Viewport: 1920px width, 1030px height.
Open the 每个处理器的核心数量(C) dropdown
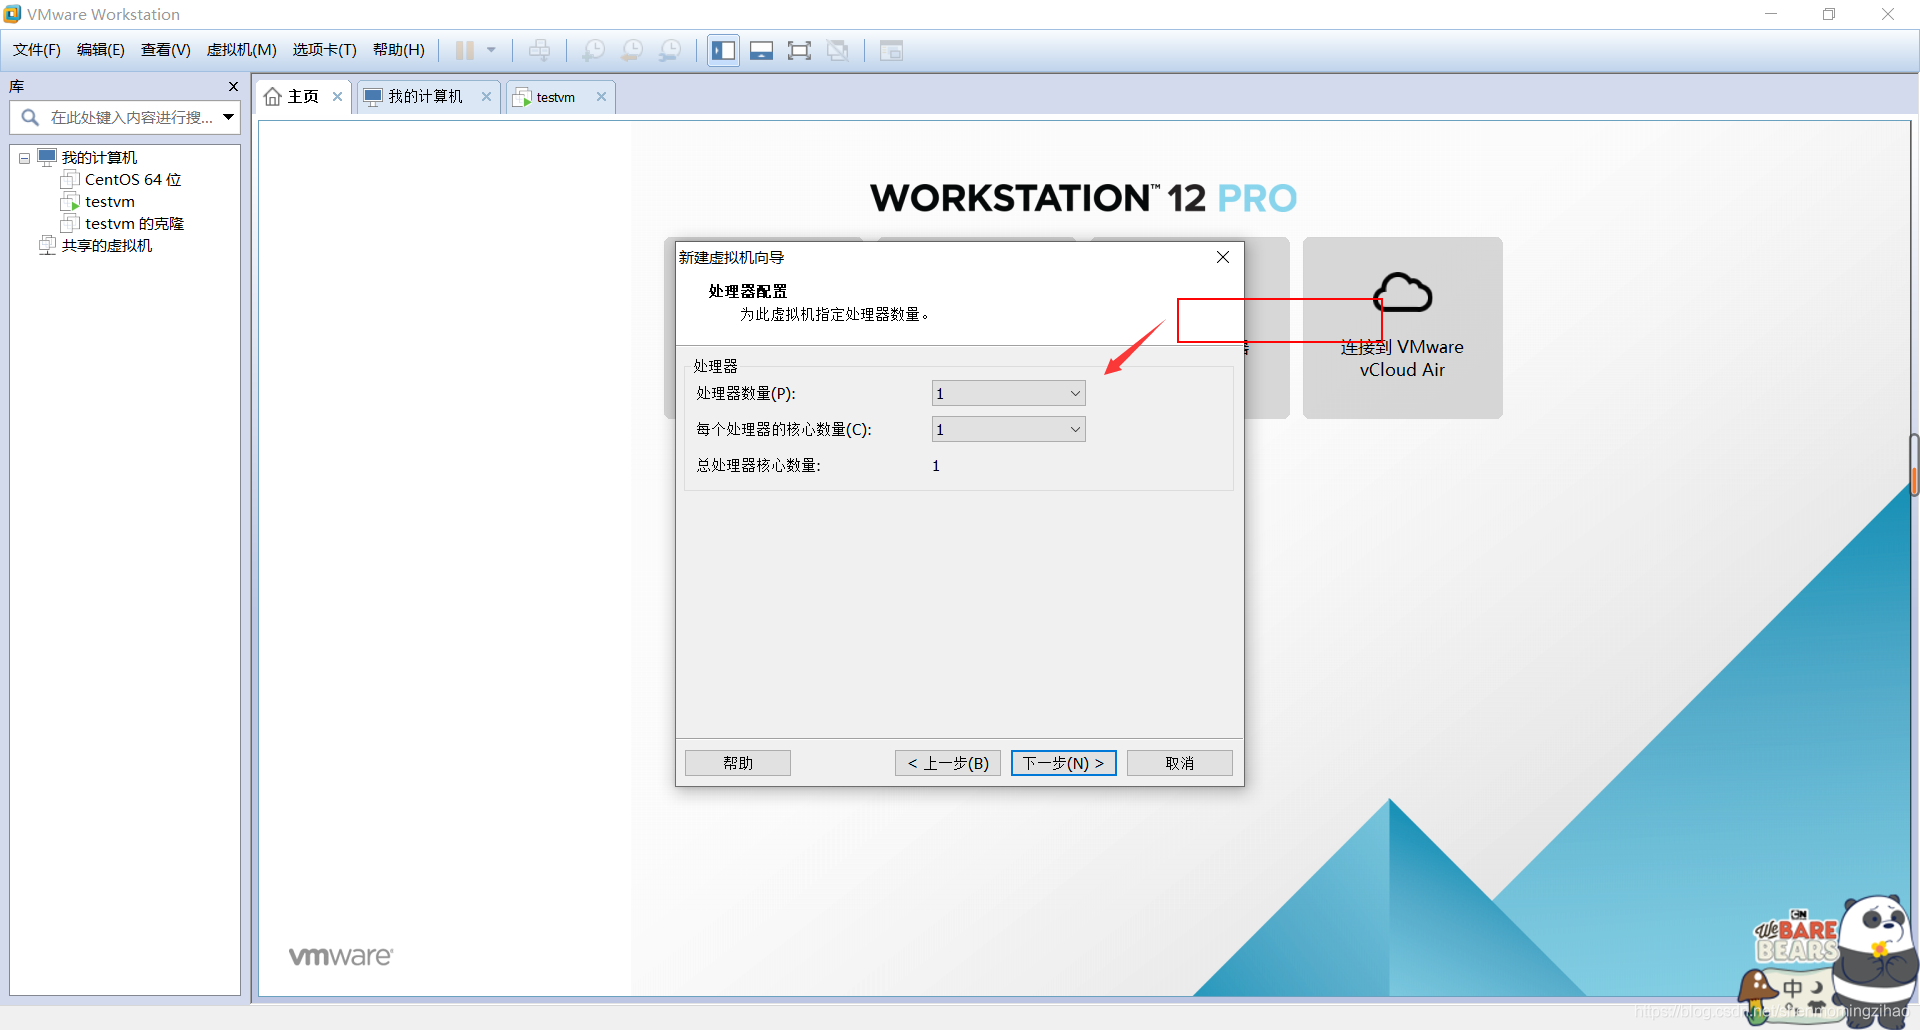[1008, 430]
